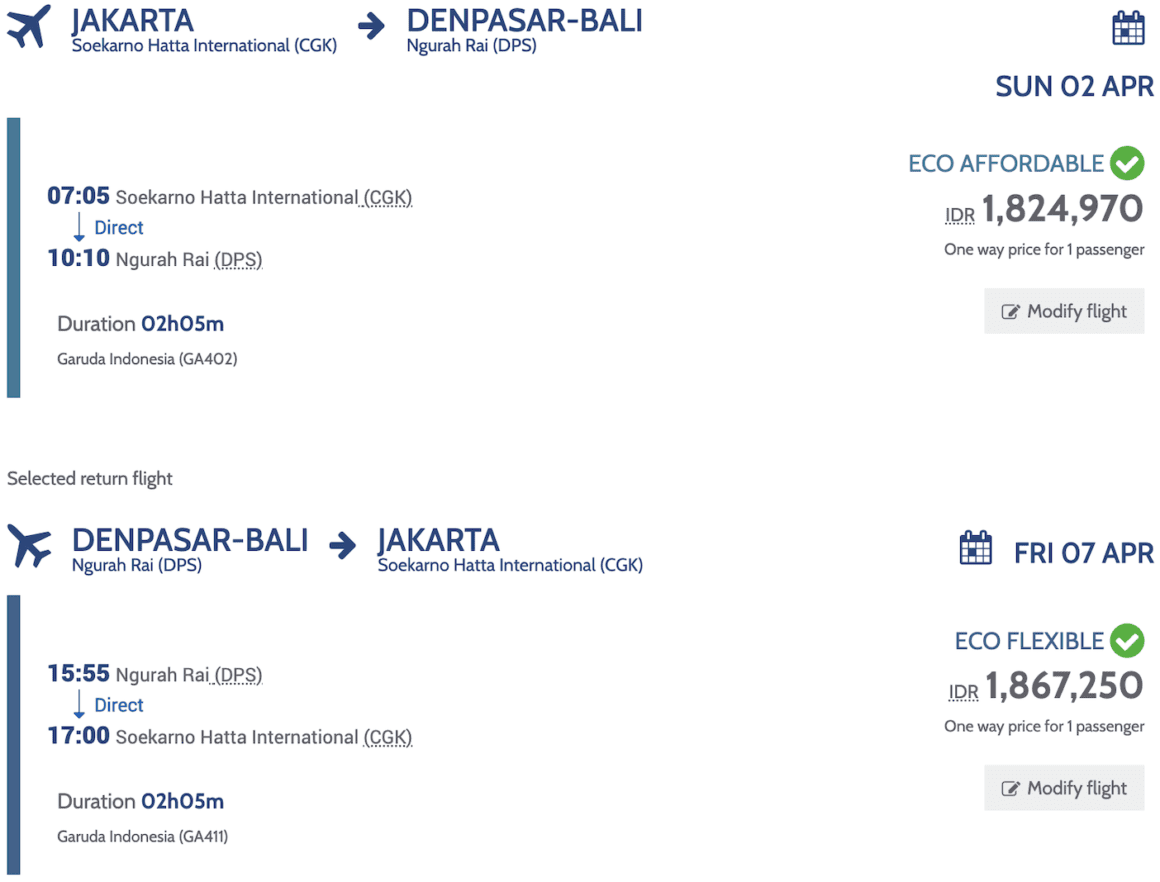This screenshot has height=882, width=1160.
Task: Open the calendar icon beside FRI 07 APR
Action: 975,548
